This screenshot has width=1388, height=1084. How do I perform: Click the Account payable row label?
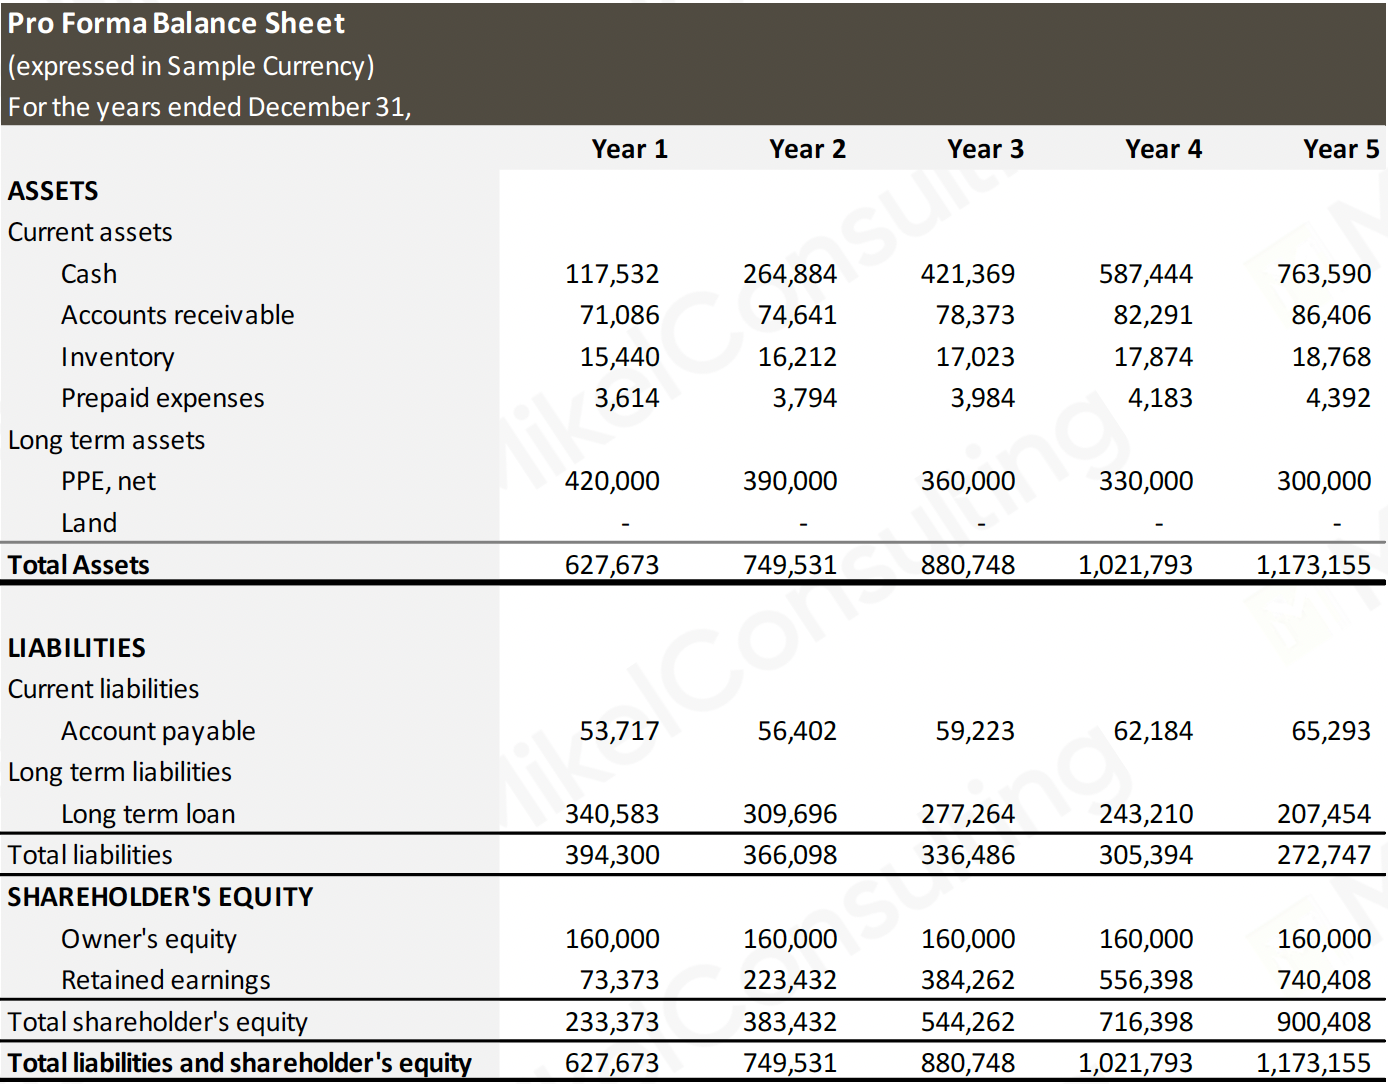(158, 731)
